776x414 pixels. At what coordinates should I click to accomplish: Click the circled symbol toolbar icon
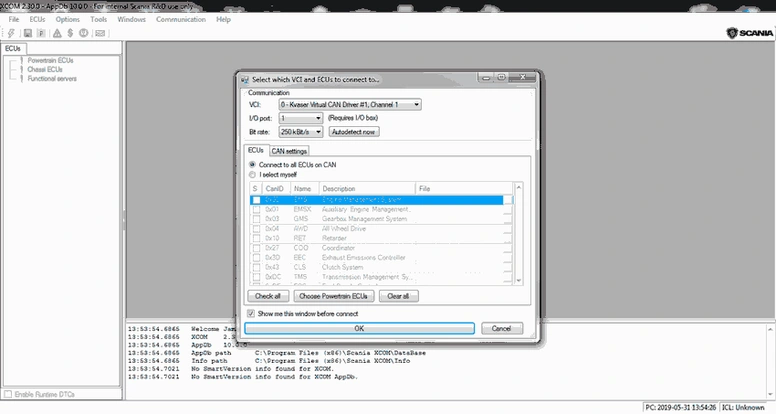point(84,33)
